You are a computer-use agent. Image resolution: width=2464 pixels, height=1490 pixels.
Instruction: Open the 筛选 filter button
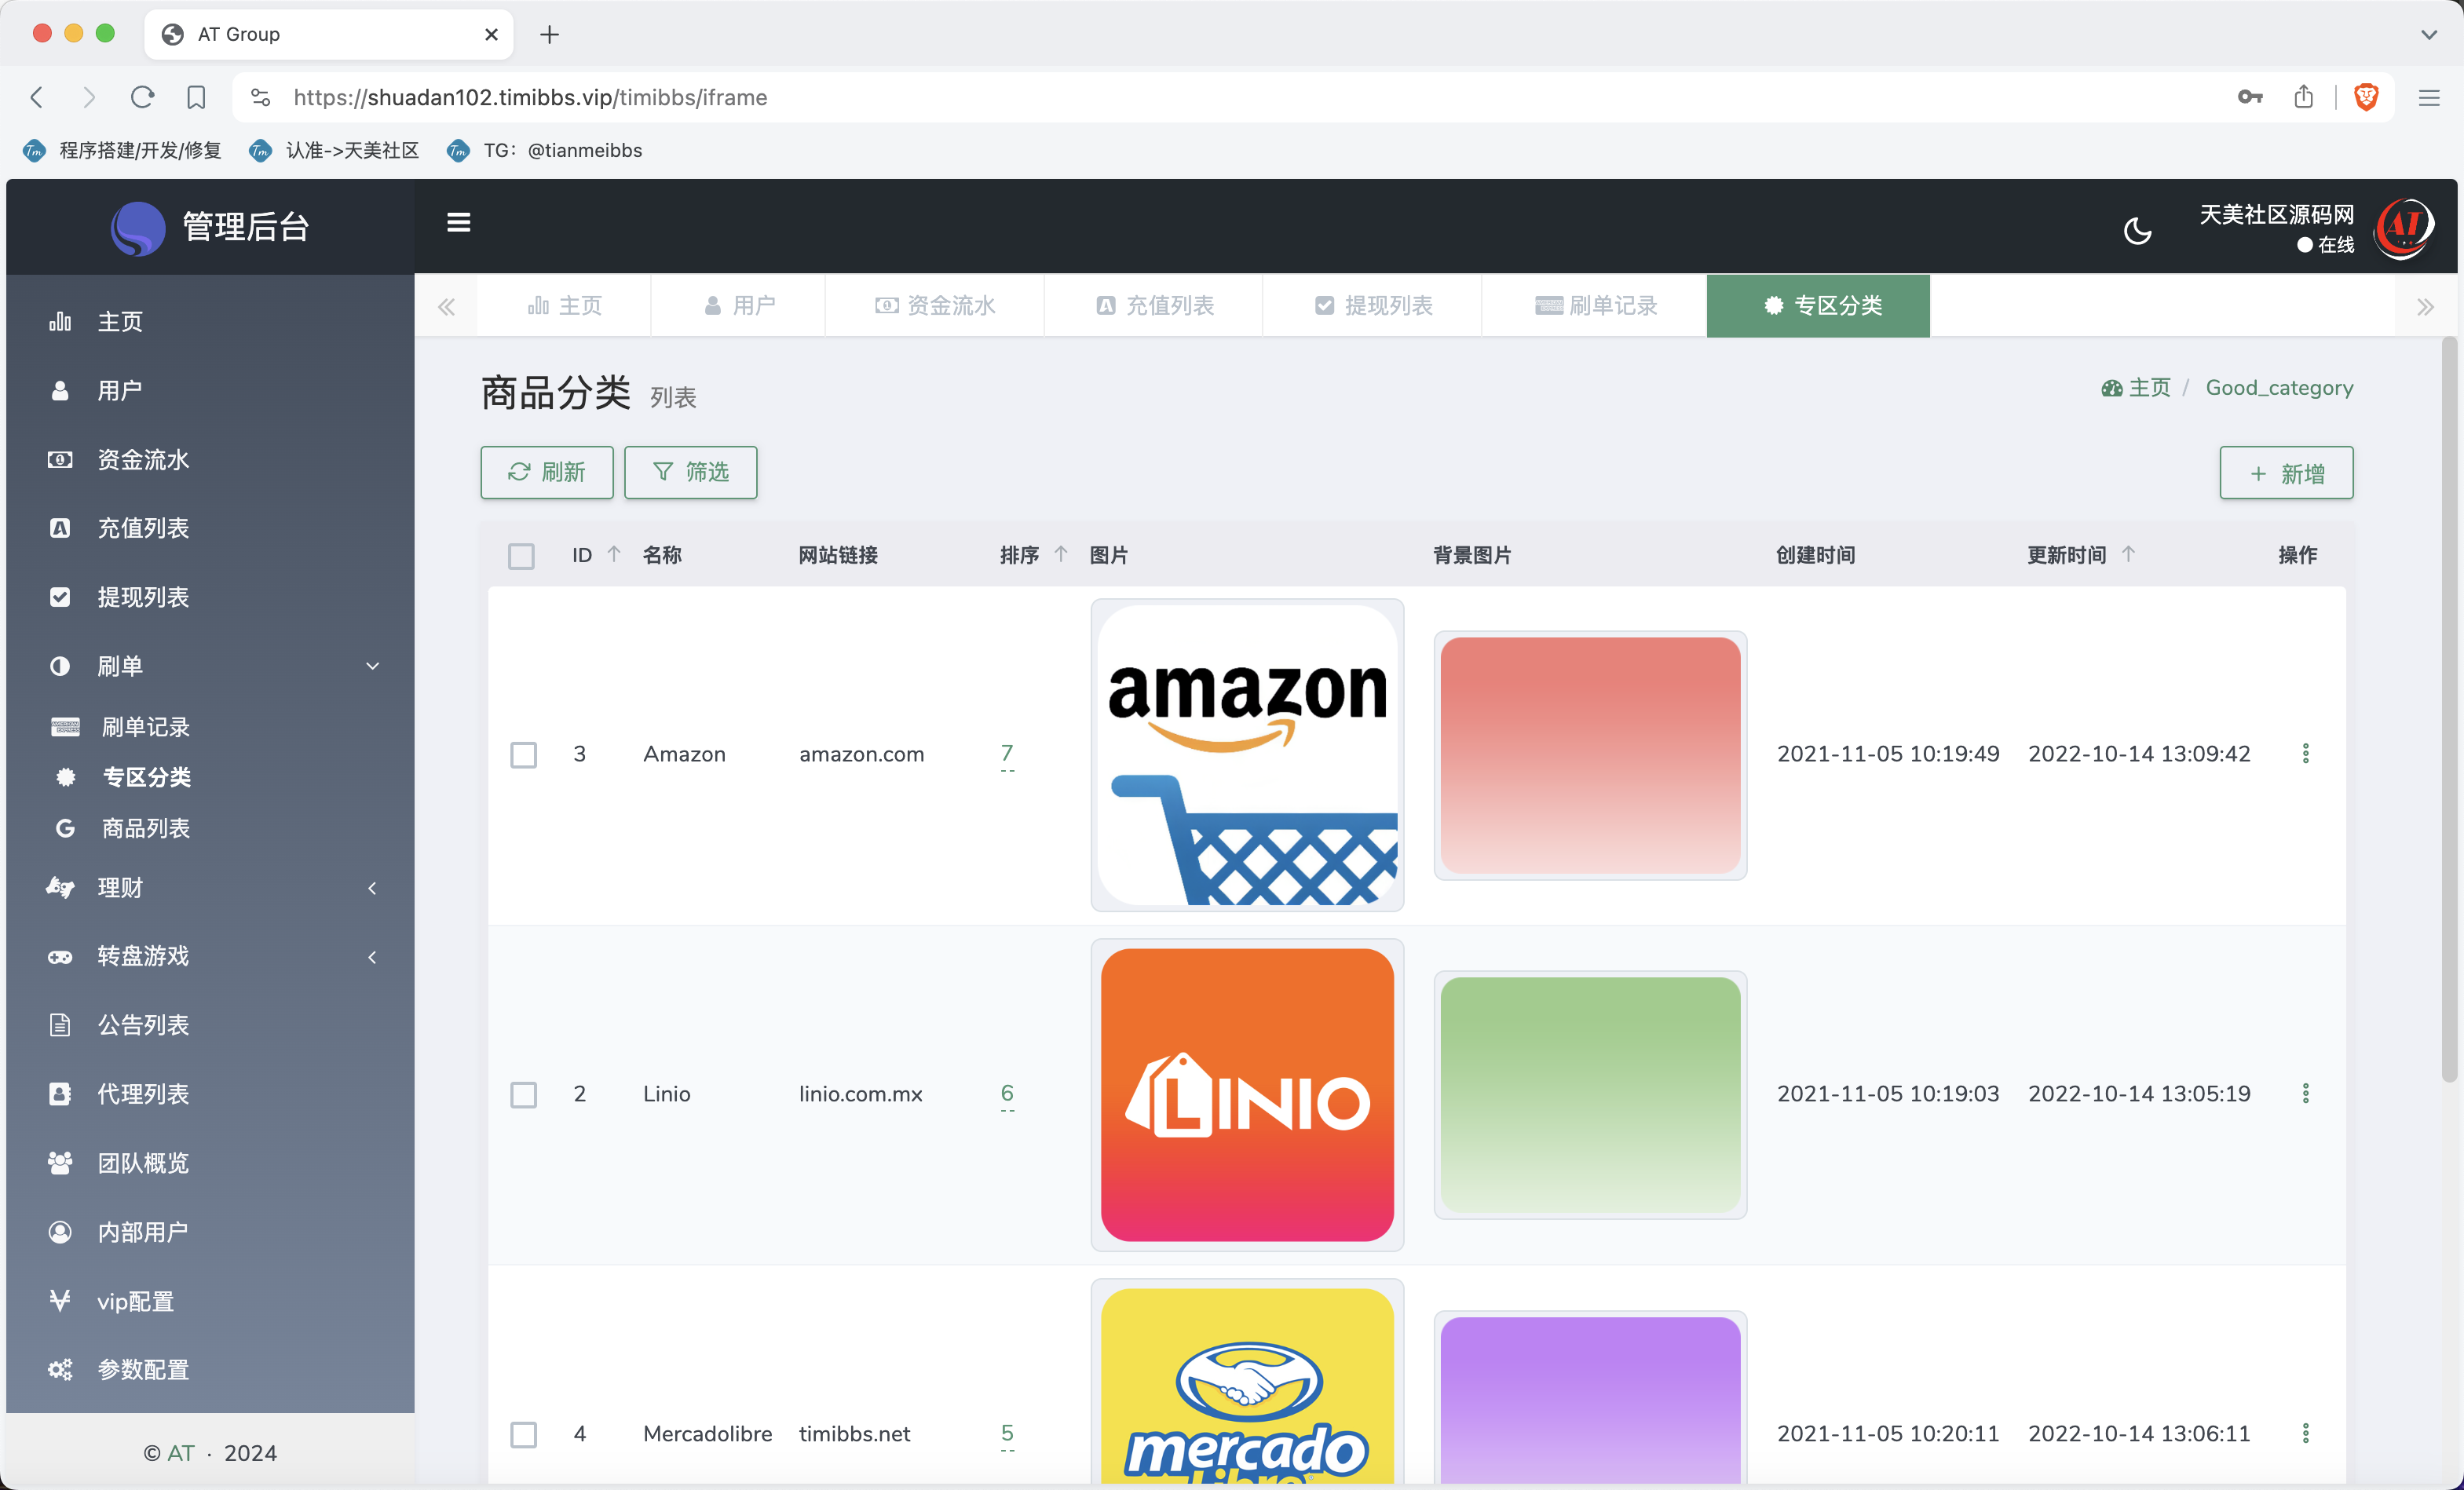pos(690,472)
